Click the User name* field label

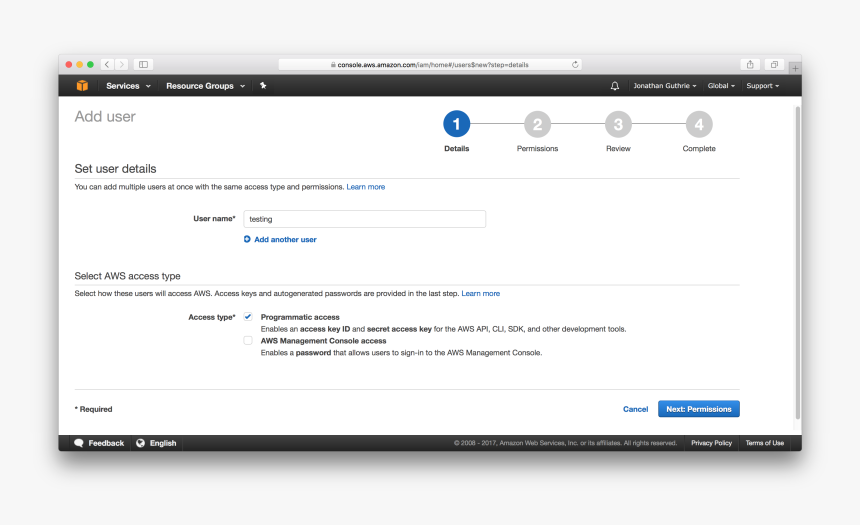(x=214, y=218)
